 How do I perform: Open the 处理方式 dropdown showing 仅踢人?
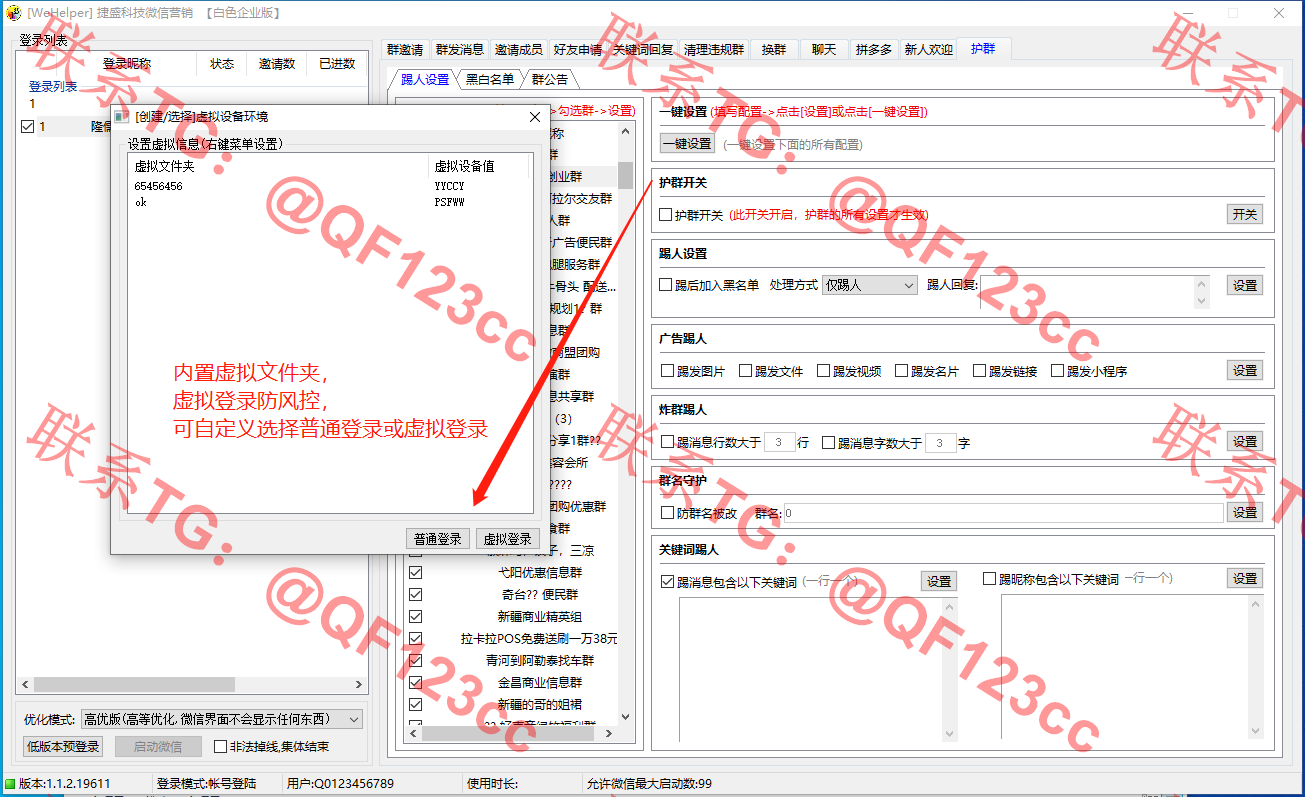[869, 285]
